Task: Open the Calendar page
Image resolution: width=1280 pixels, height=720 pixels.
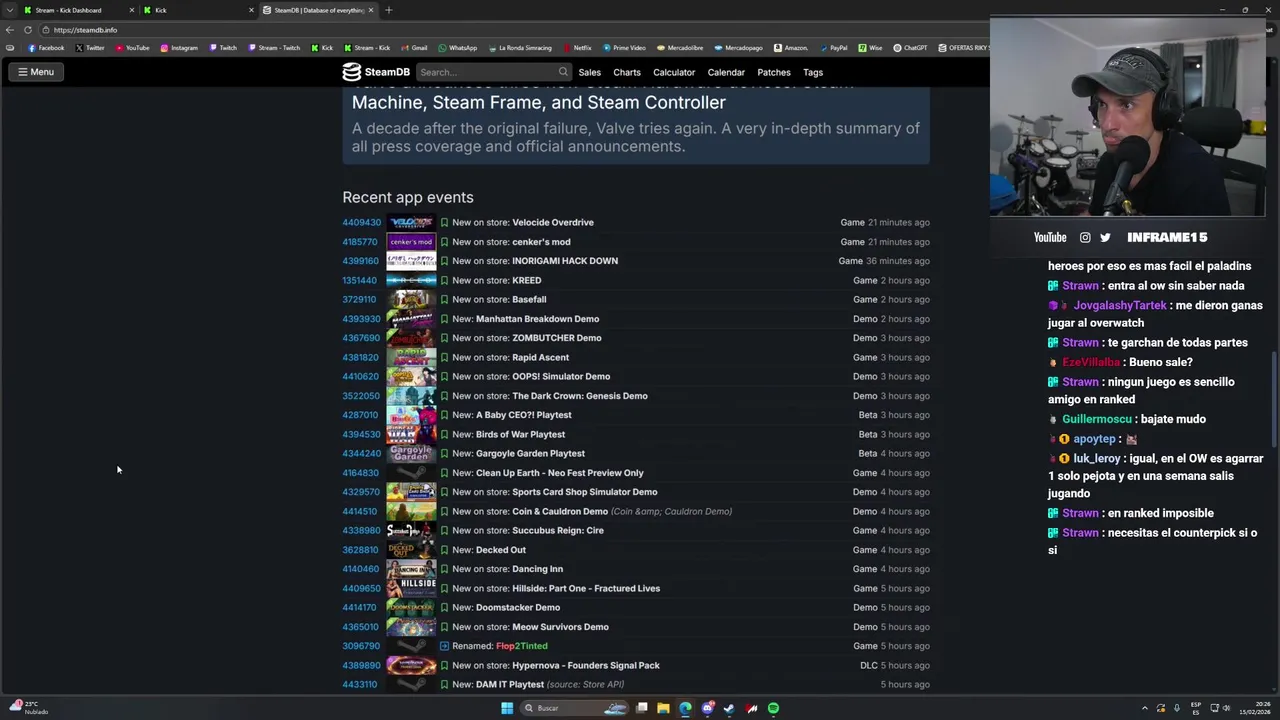Action: (x=726, y=72)
